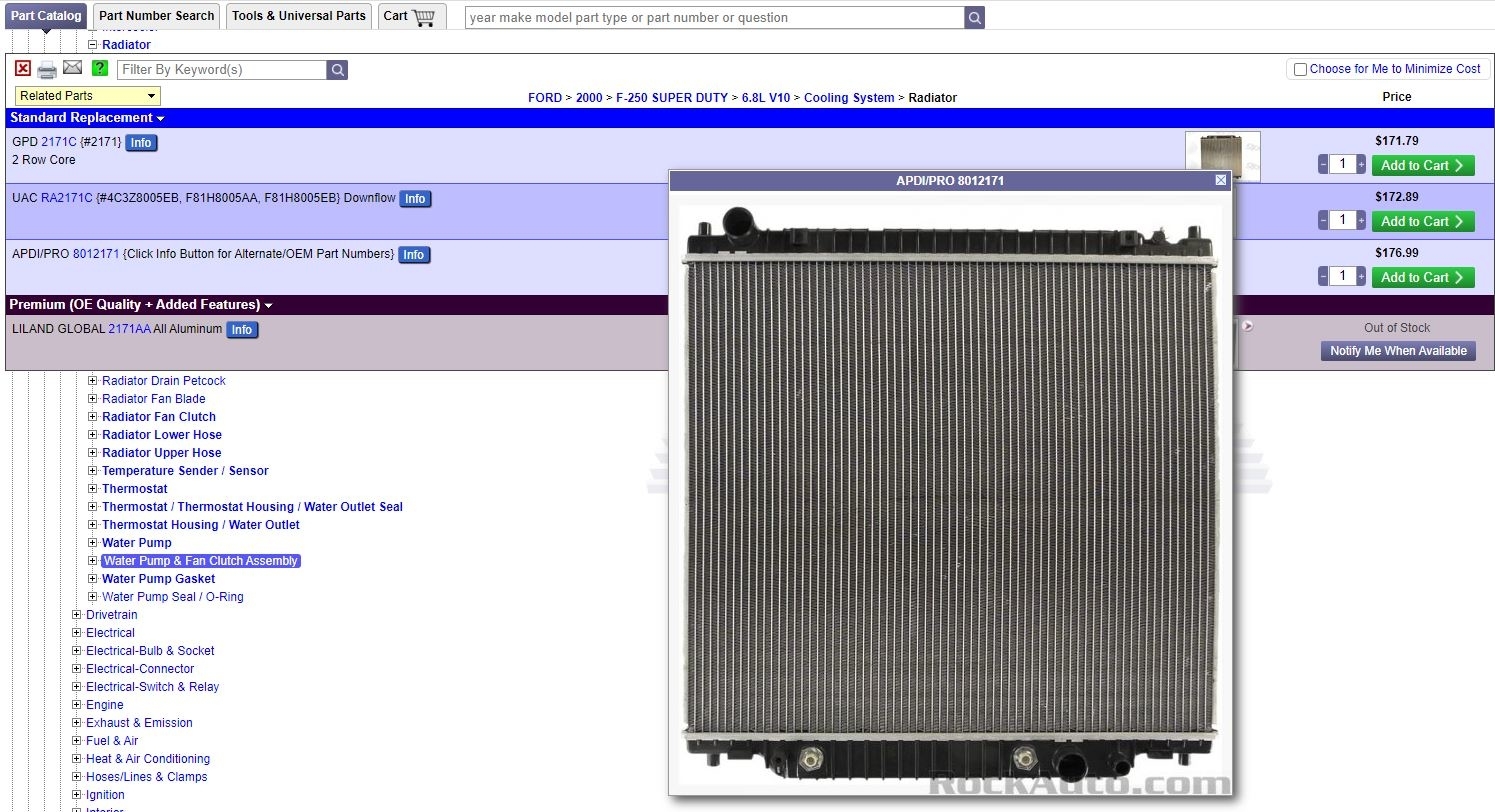Decrease quantity for the $172.89 UAC radiator
Screen dimensions: 1495x812
(x=1323, y=220)
